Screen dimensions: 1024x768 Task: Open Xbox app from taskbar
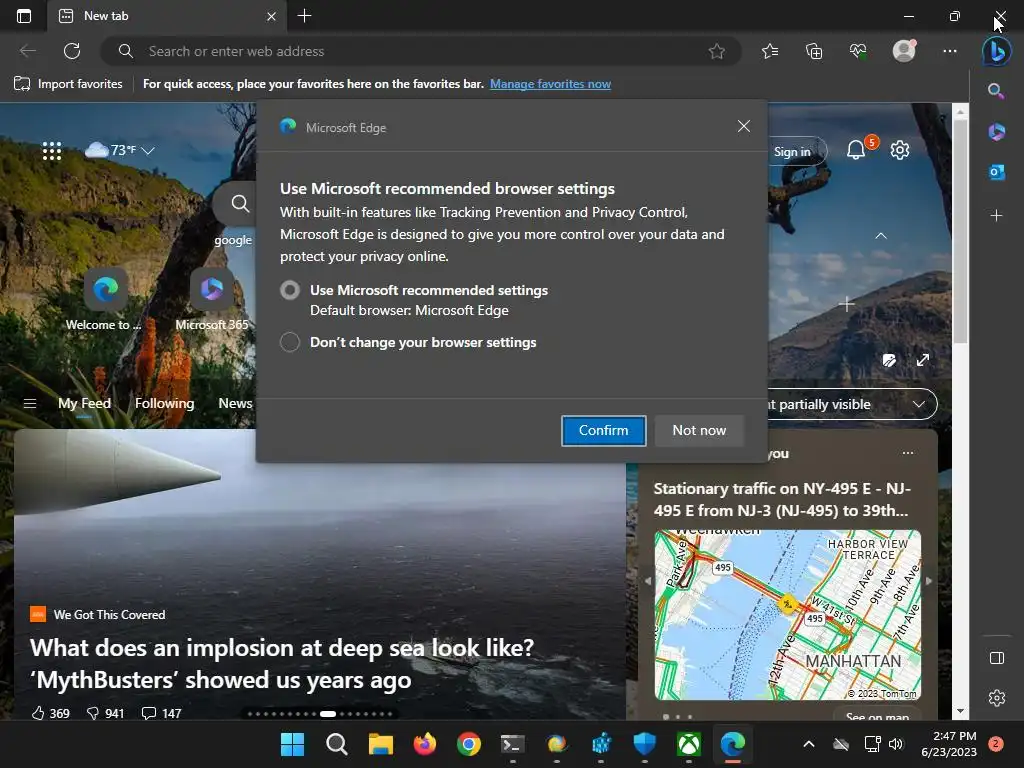(688, 744)
